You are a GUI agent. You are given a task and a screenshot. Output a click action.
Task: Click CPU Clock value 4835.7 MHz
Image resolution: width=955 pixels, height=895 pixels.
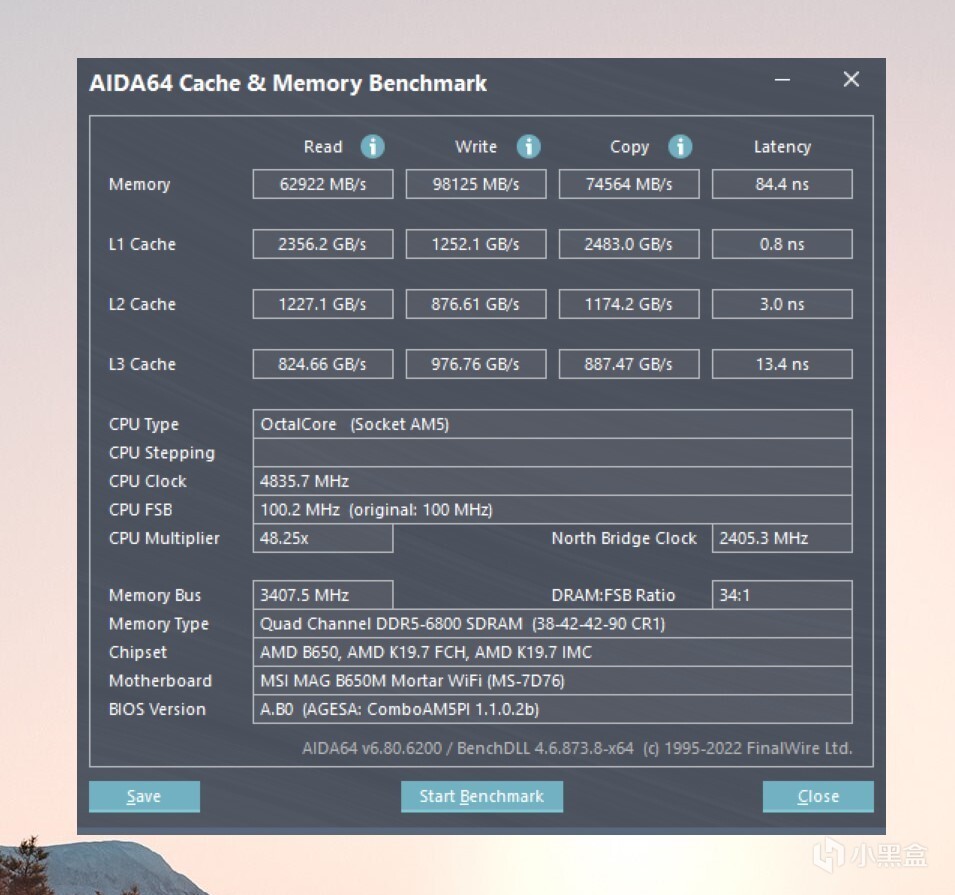tap(552, 481)
